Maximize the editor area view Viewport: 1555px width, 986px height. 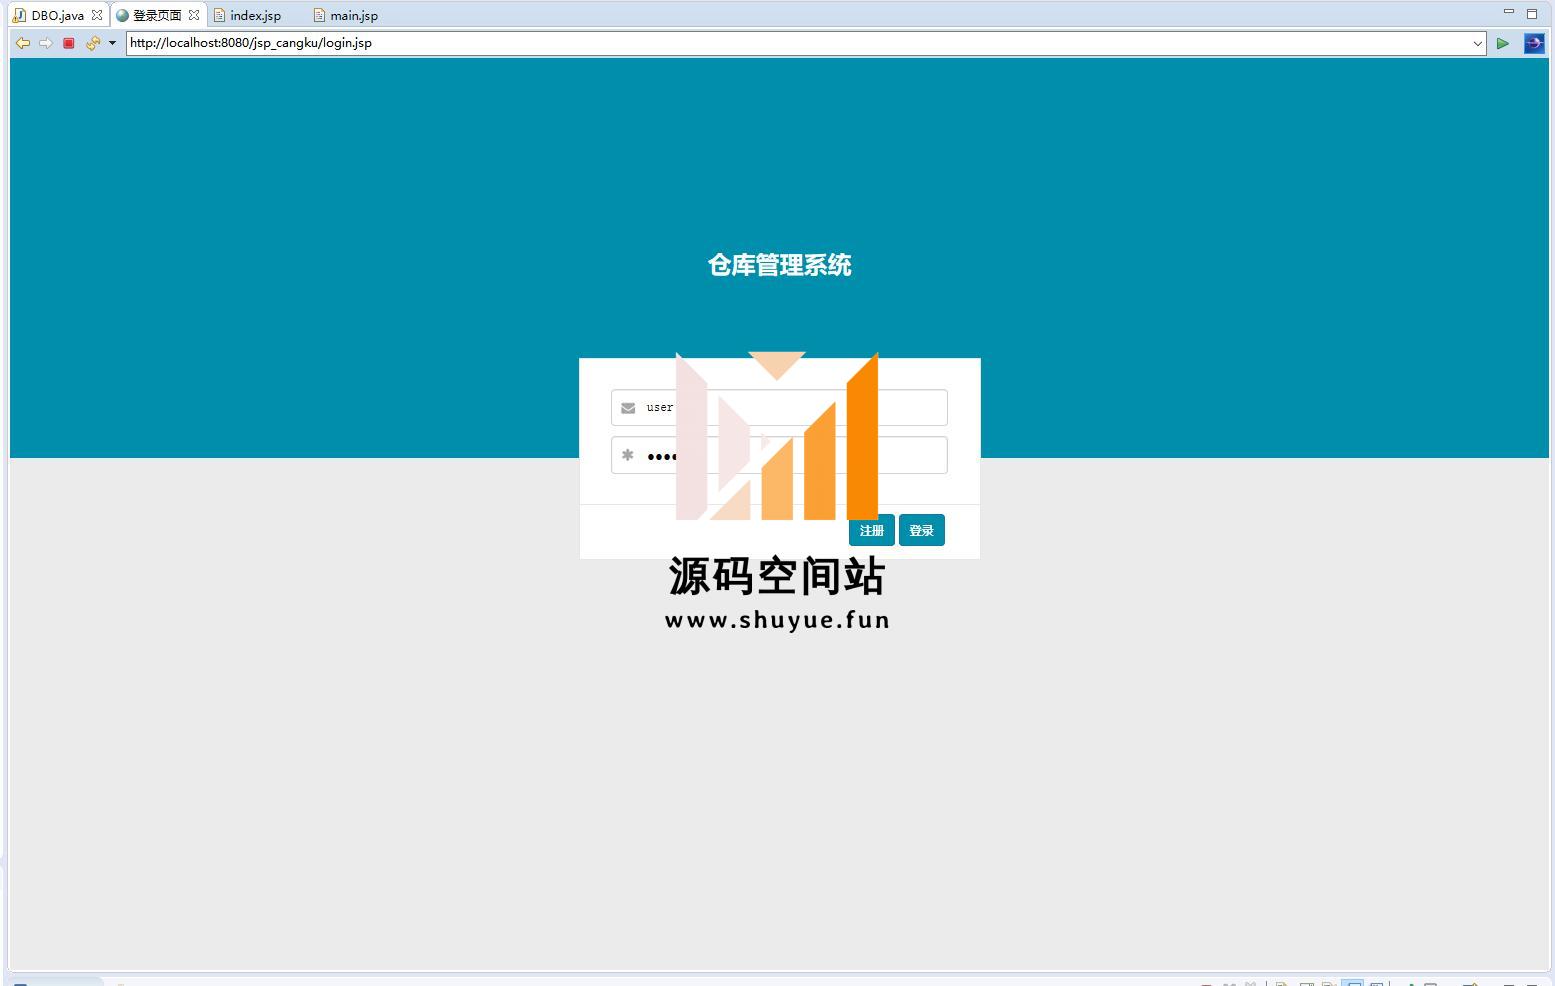tap(1532, 13)
